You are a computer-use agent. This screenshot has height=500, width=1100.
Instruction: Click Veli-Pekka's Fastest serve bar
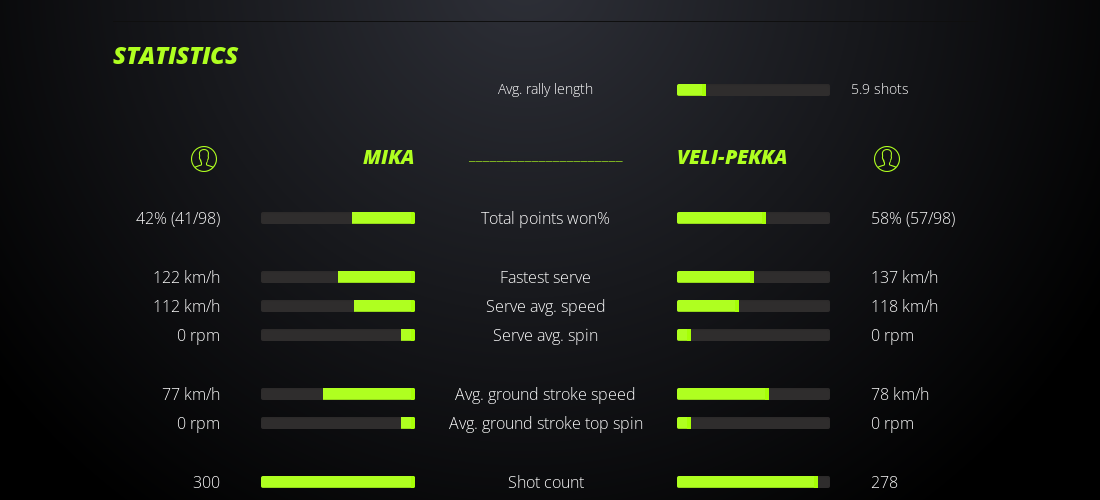pos(753,277)
